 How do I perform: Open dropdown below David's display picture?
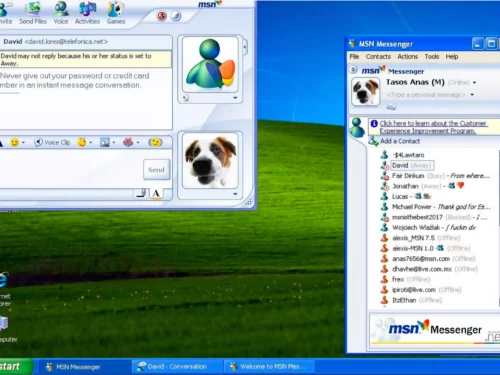[x=235, y=98]
